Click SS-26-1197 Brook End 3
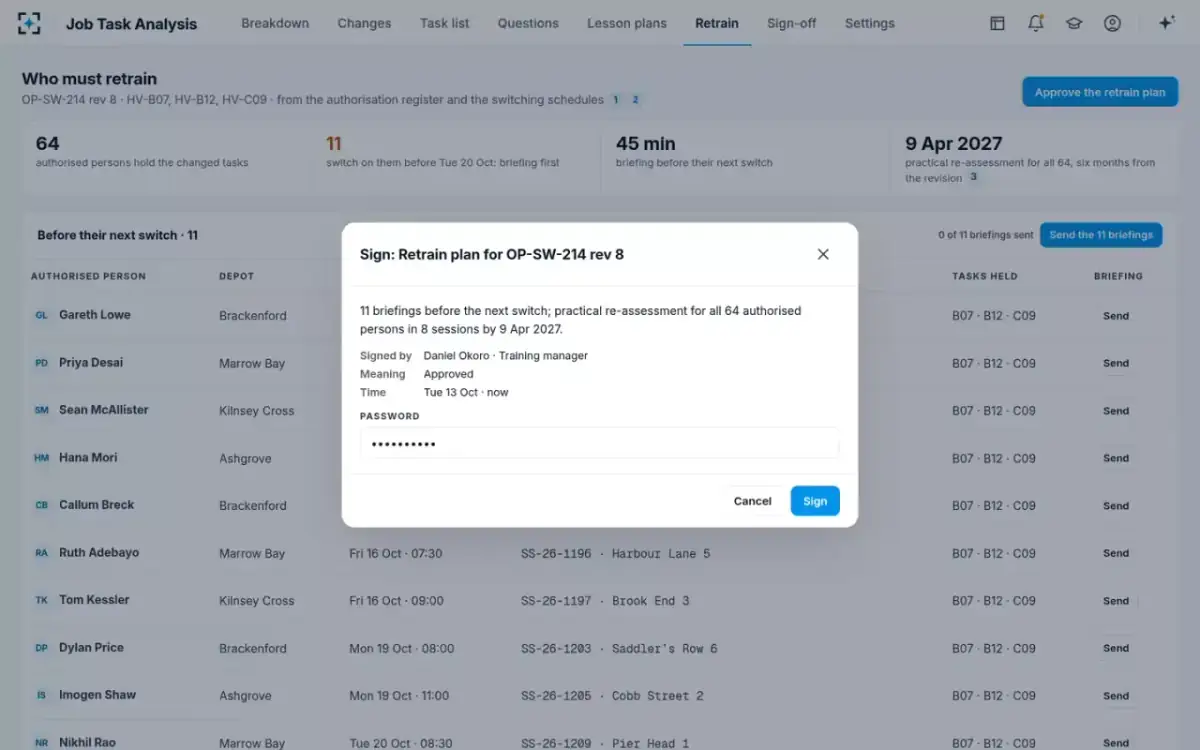The height and width of the screenshot is (750, 1200). (605, 601)
